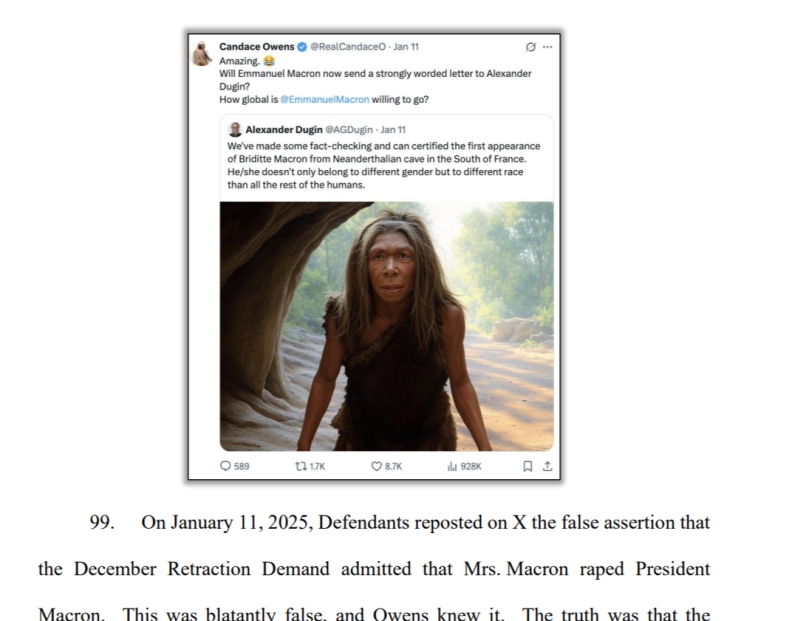Click the Grok icon beside the more menu
The image size is (800, 621).
click(531, 47)
